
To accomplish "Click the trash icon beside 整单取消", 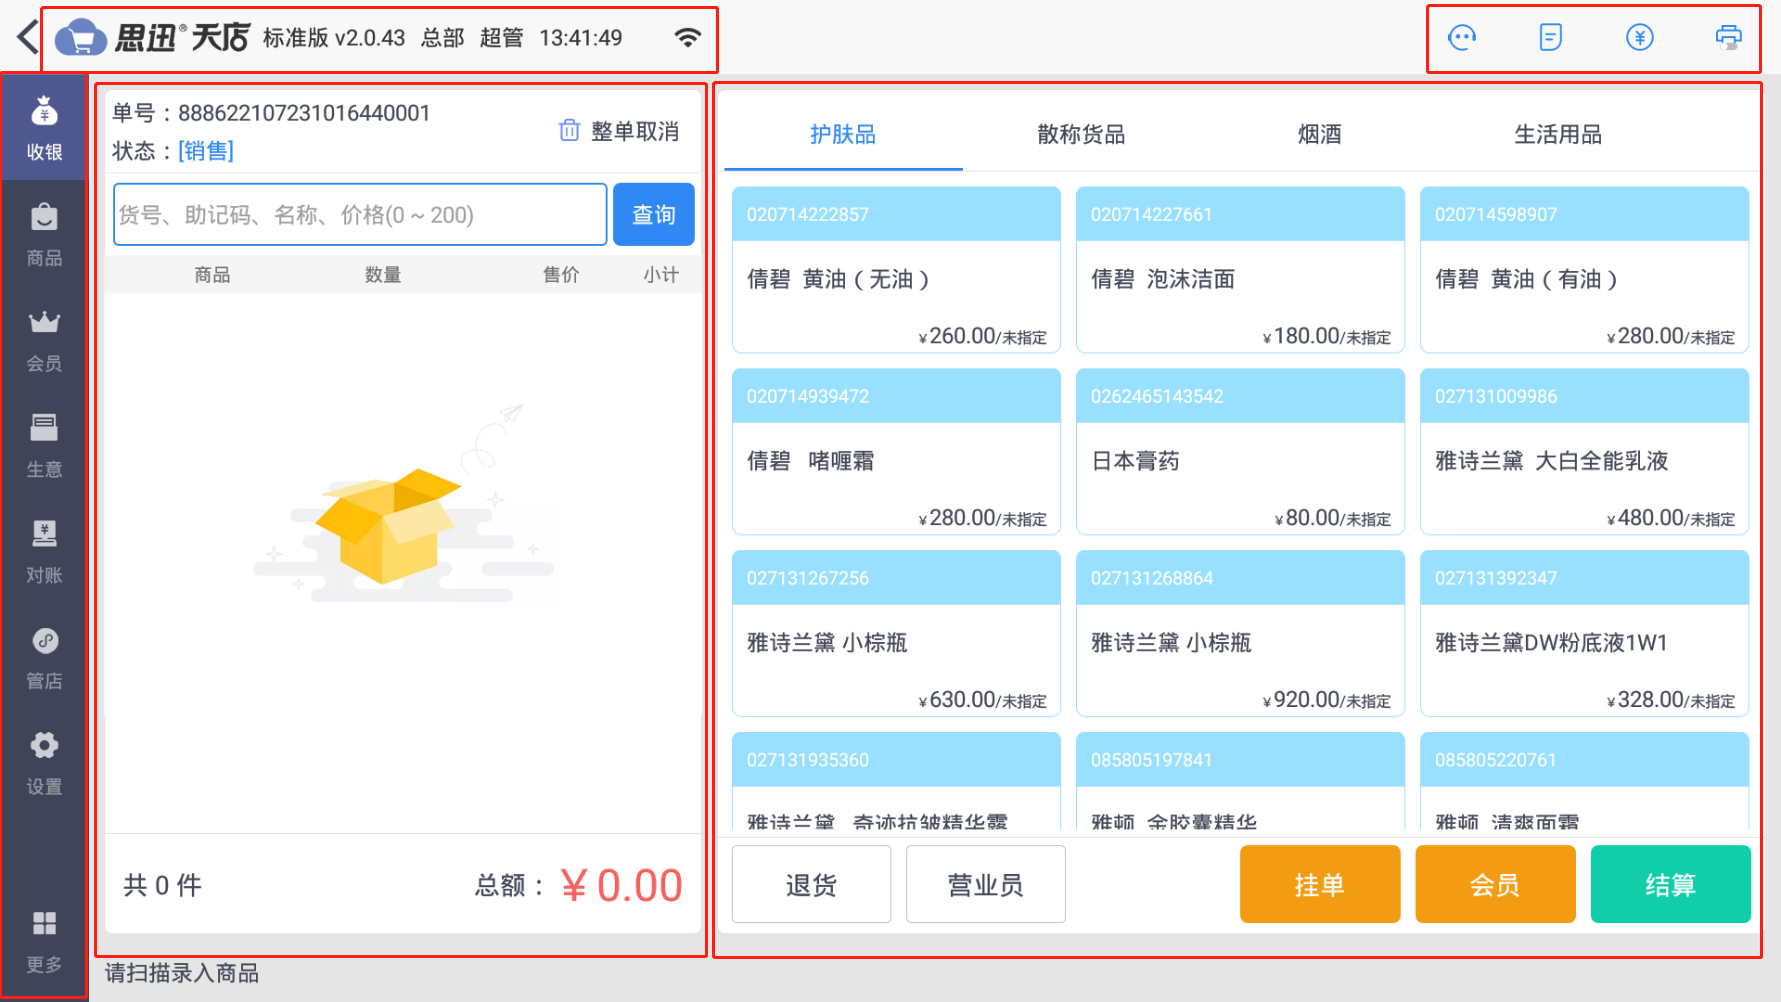I will tap(569, 130).
